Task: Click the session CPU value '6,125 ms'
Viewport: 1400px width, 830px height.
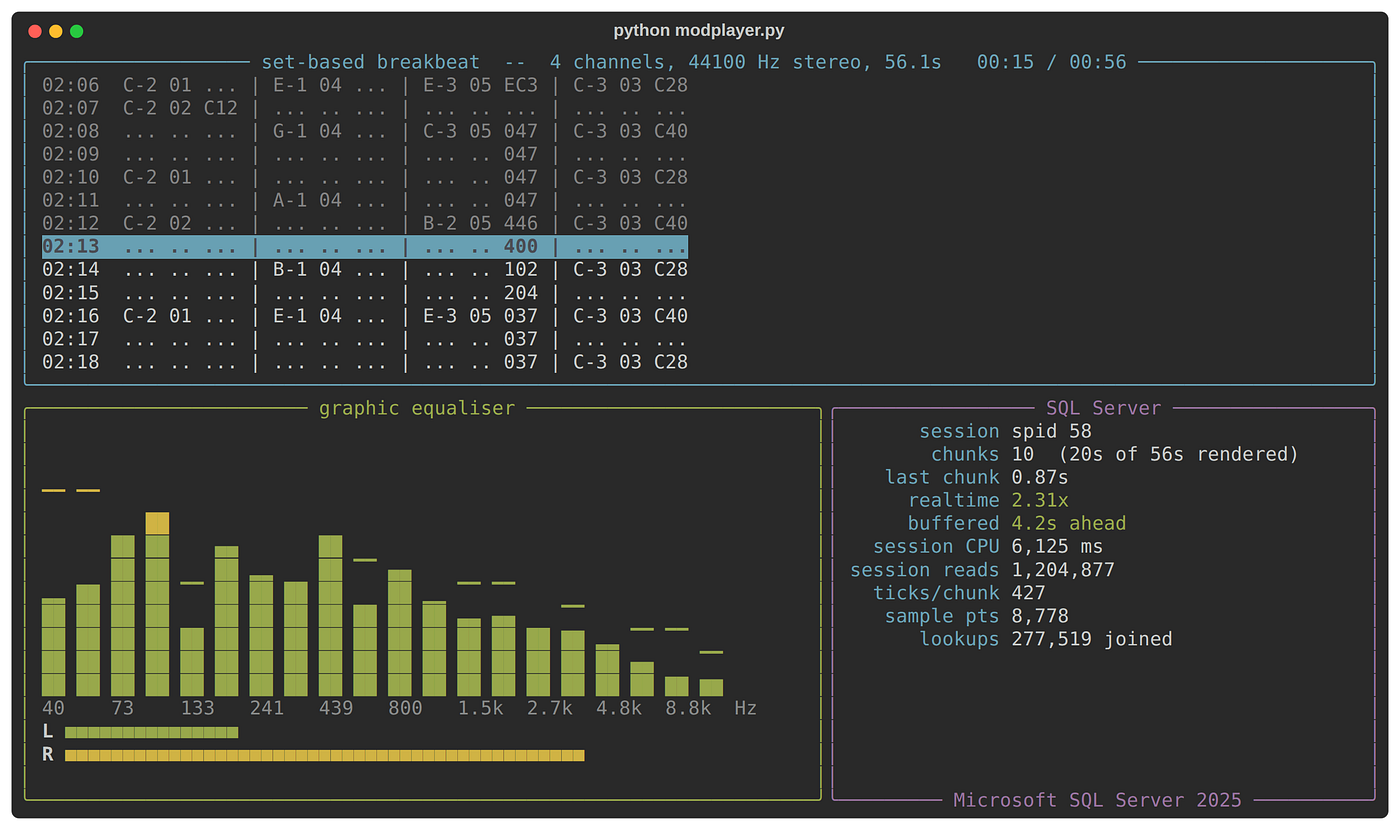Action: click(1058, 546)
